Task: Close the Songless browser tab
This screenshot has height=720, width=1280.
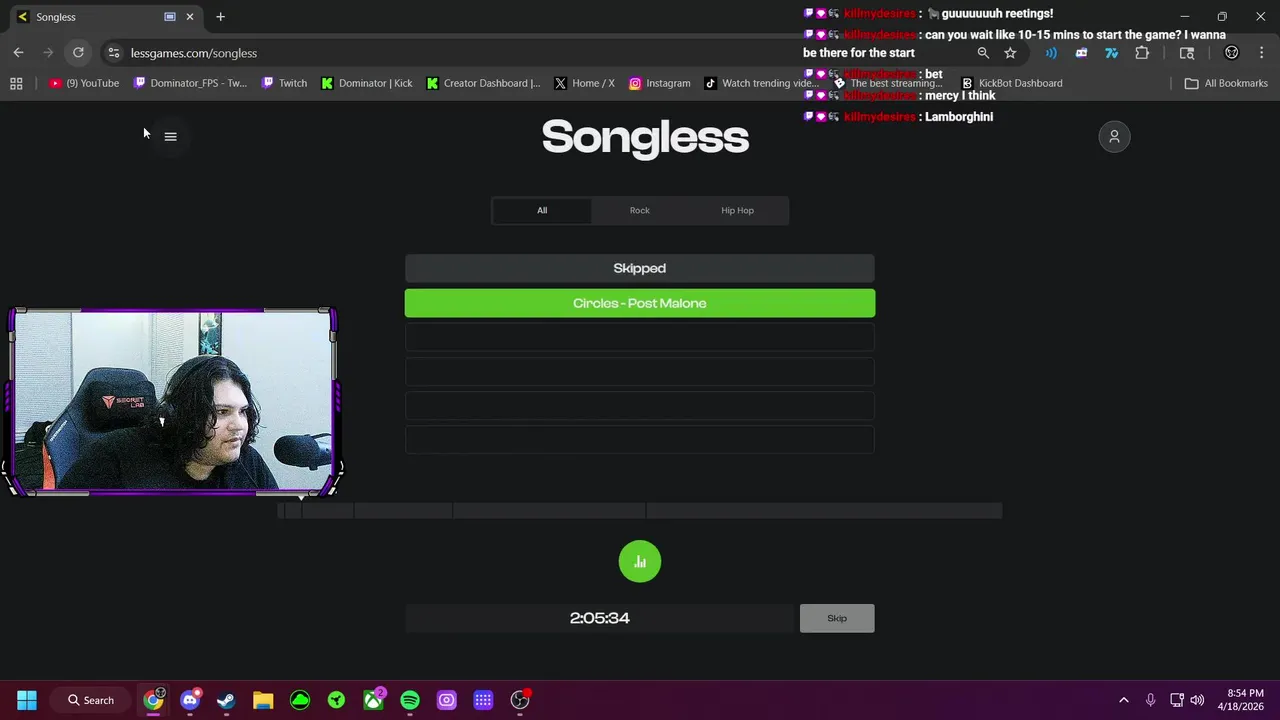Action: [190, 17]
